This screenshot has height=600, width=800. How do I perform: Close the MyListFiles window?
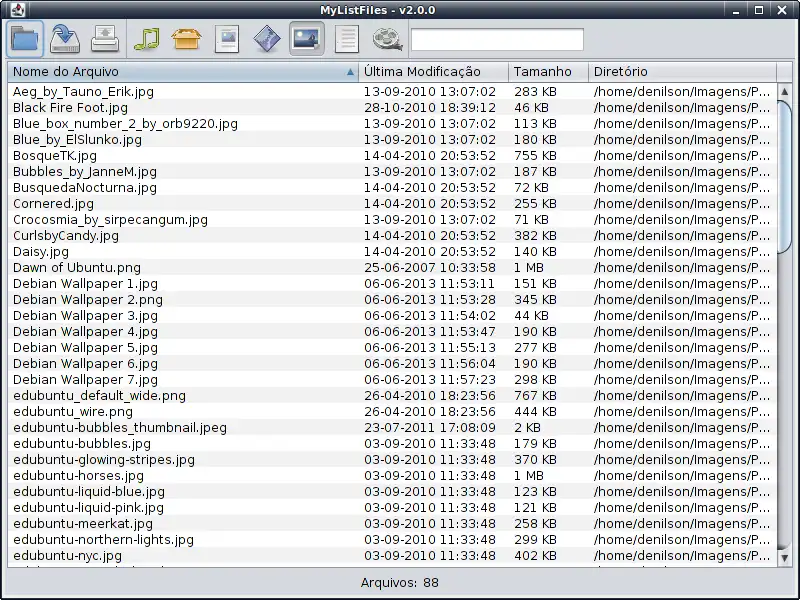(782, 10)
